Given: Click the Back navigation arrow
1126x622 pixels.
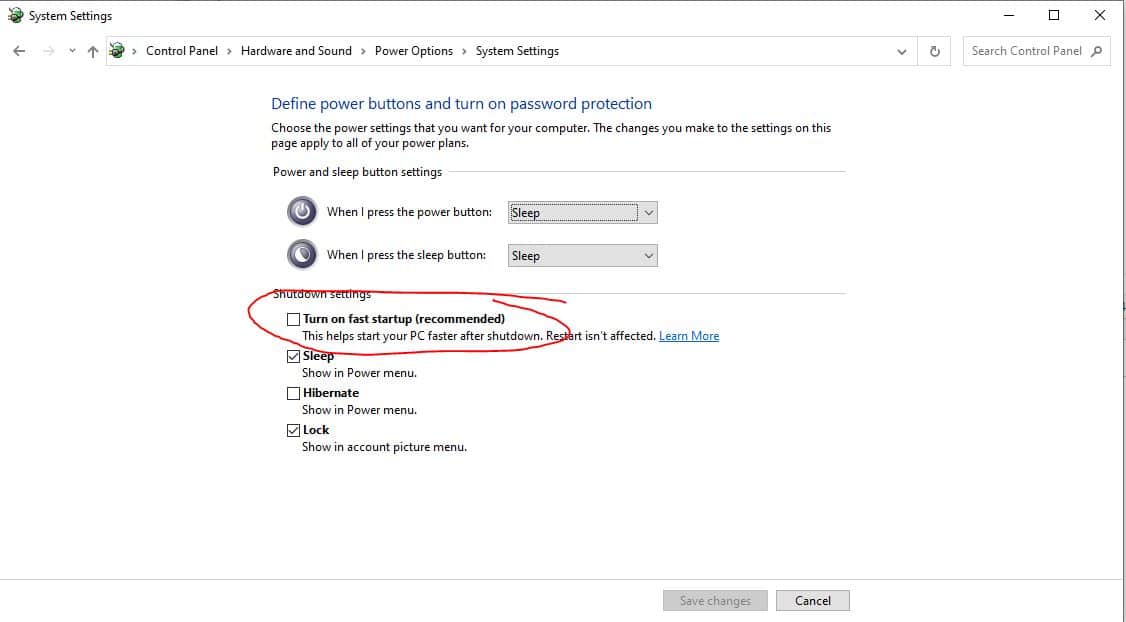Looking at the screenshot, I should pyautogui.click(x=19, y=51).
